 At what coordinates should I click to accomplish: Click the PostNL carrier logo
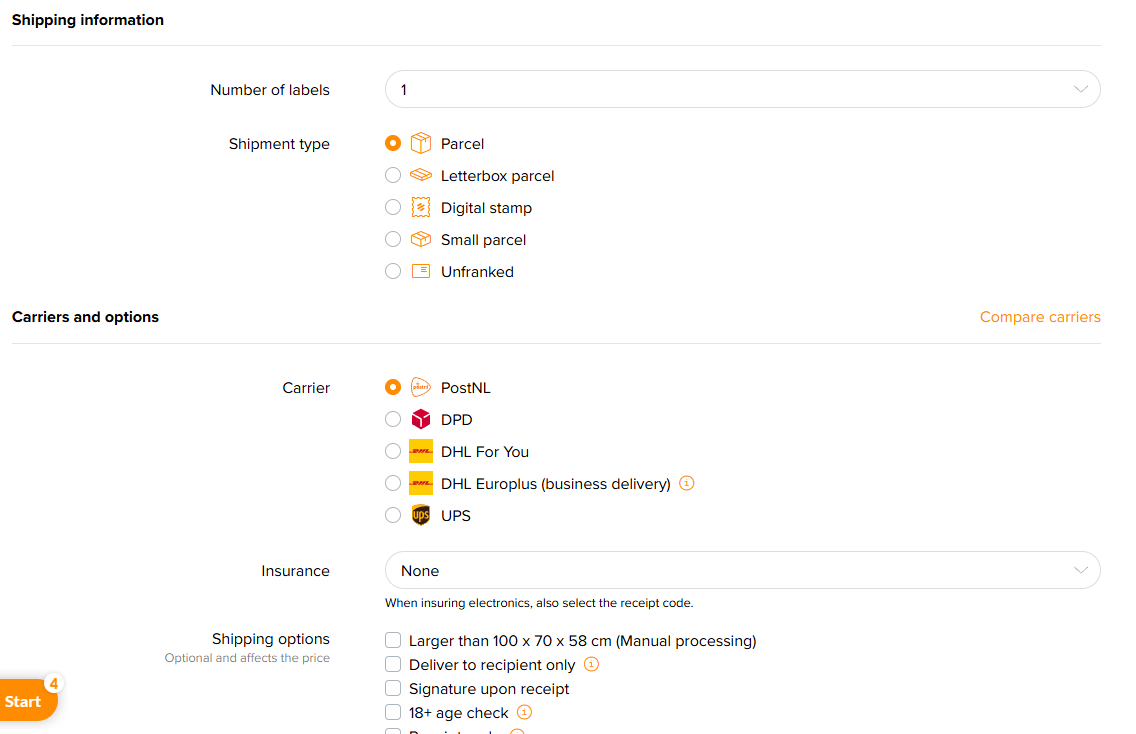(x=421, y=388)
